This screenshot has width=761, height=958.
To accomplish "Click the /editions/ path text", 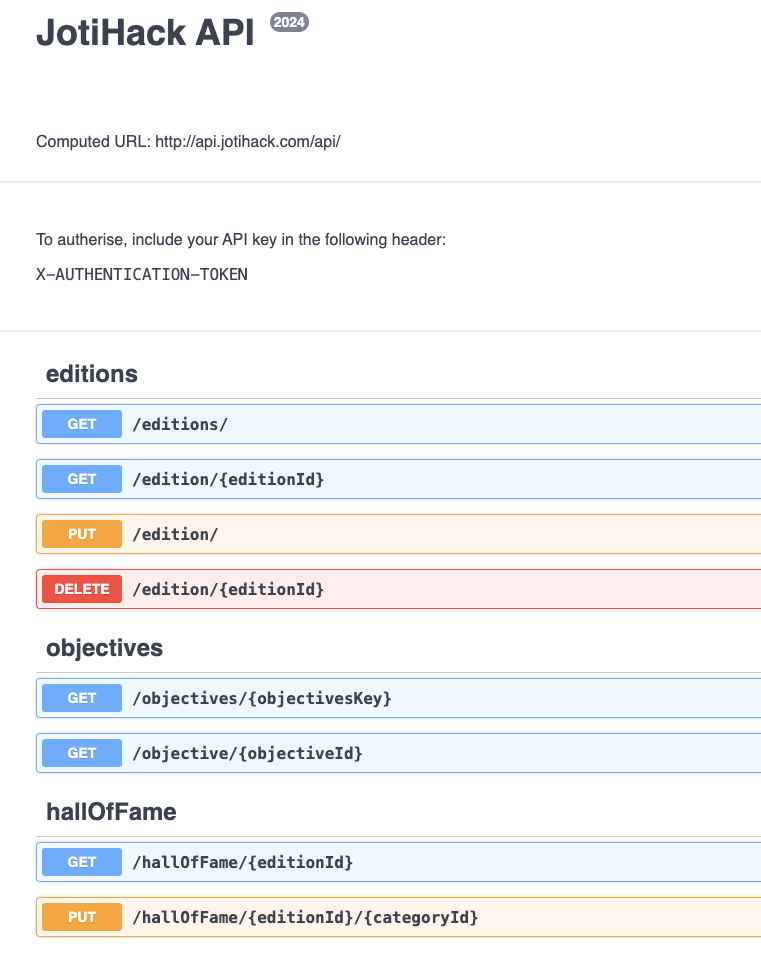I will coord(180,425).
